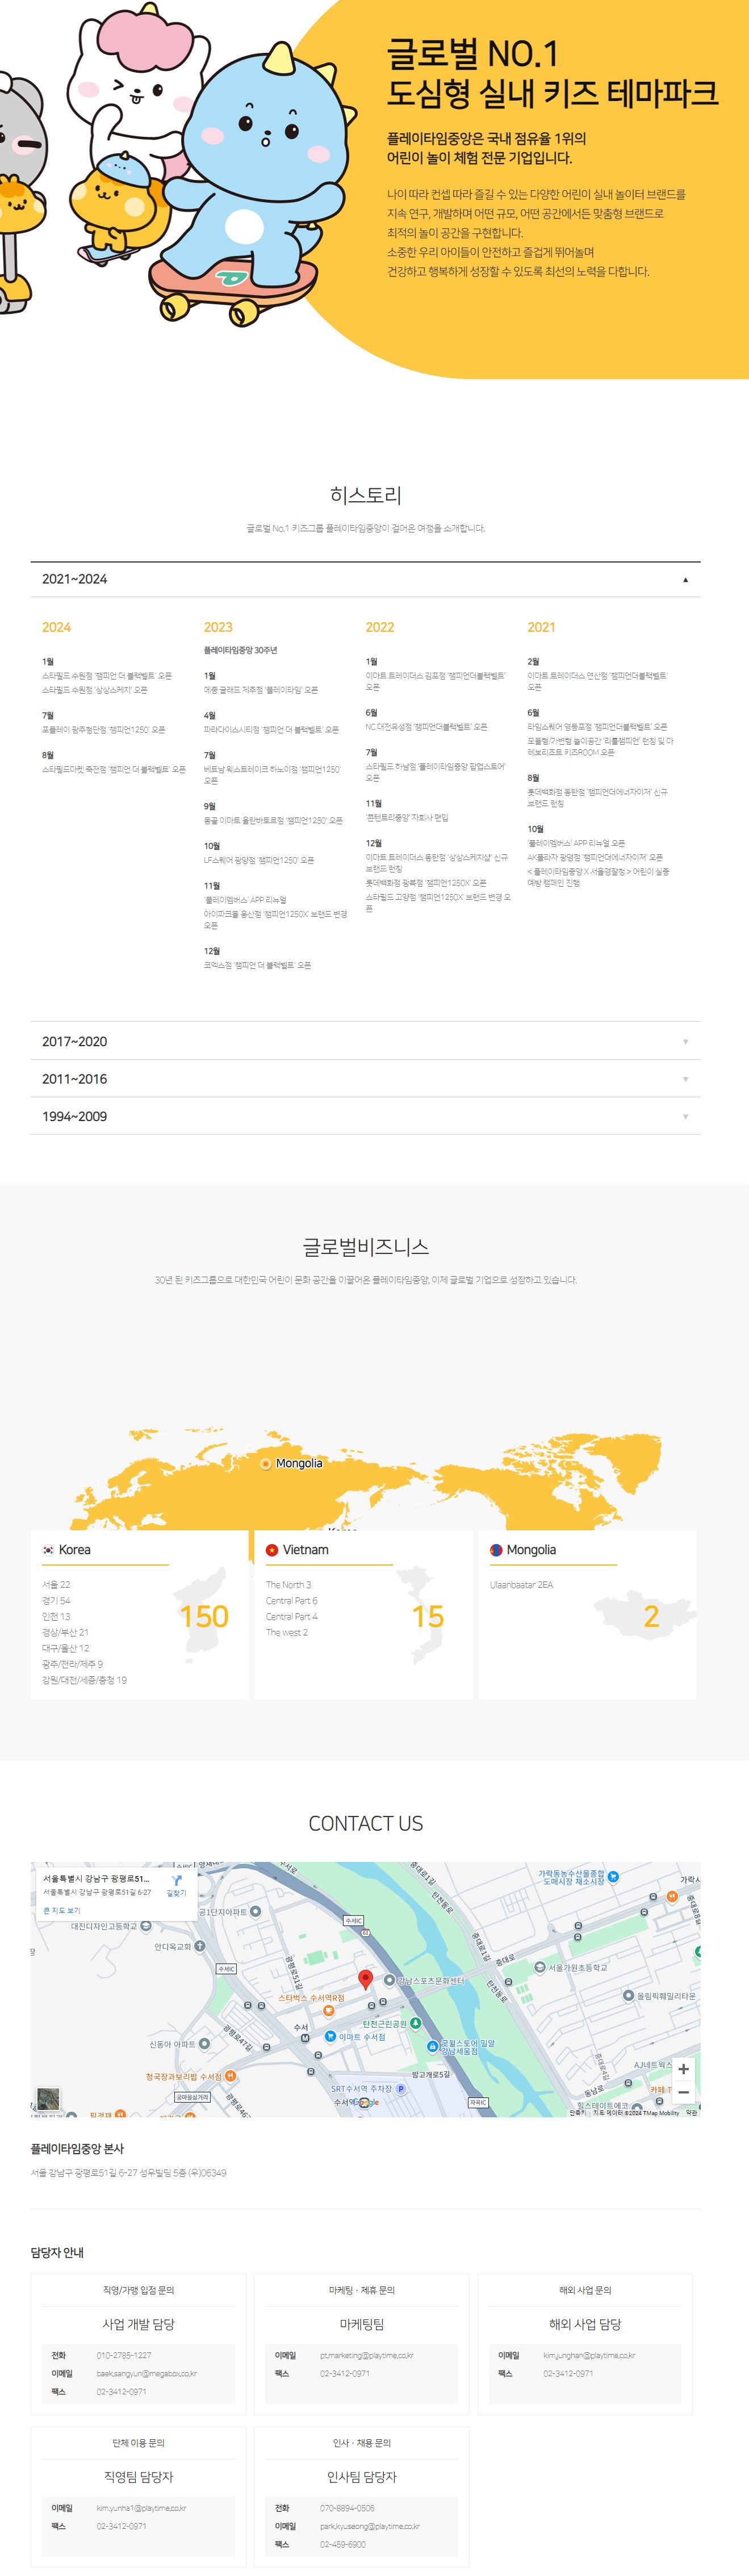Screen dimensions: 749x2576
Task: Click the Korea flag icon
Action: (x=48, y=1550)
